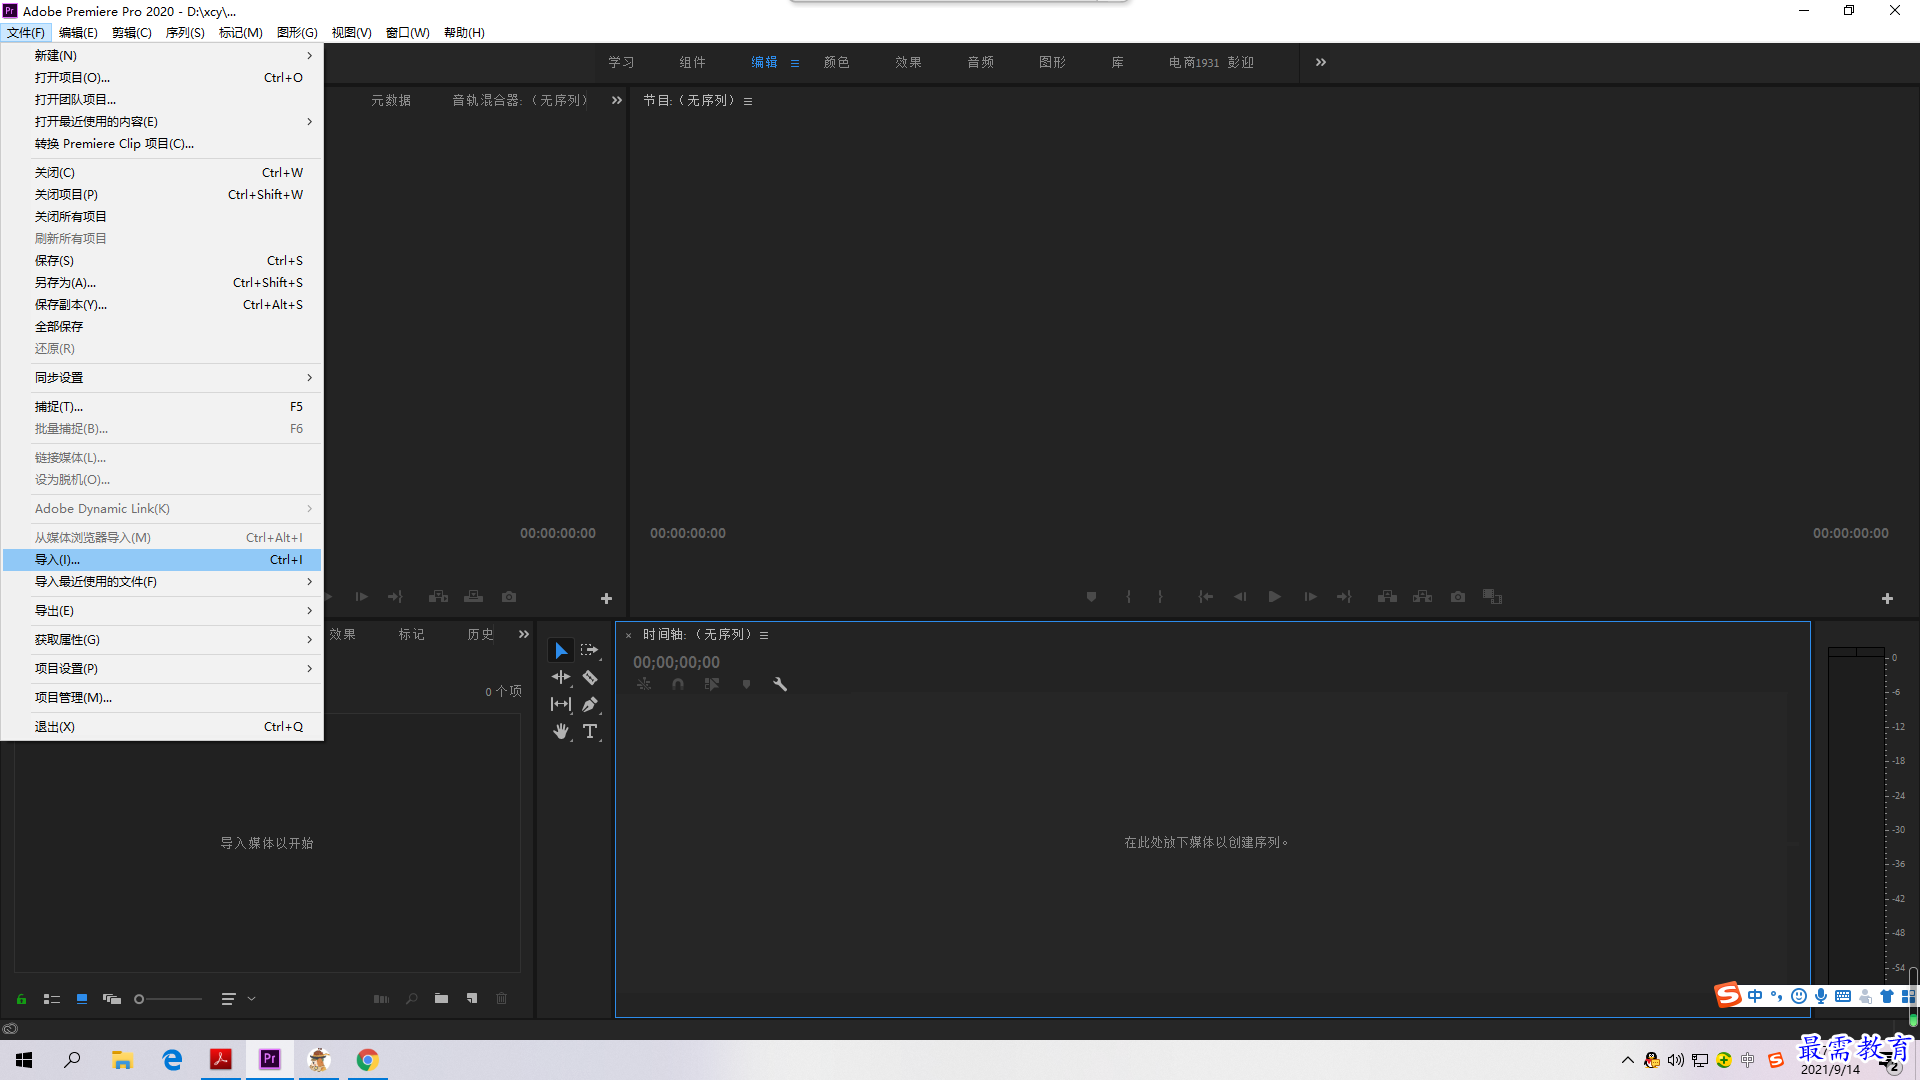Open sort icons dropdown in project panel

pyautogui.click(x=238, y=999)
